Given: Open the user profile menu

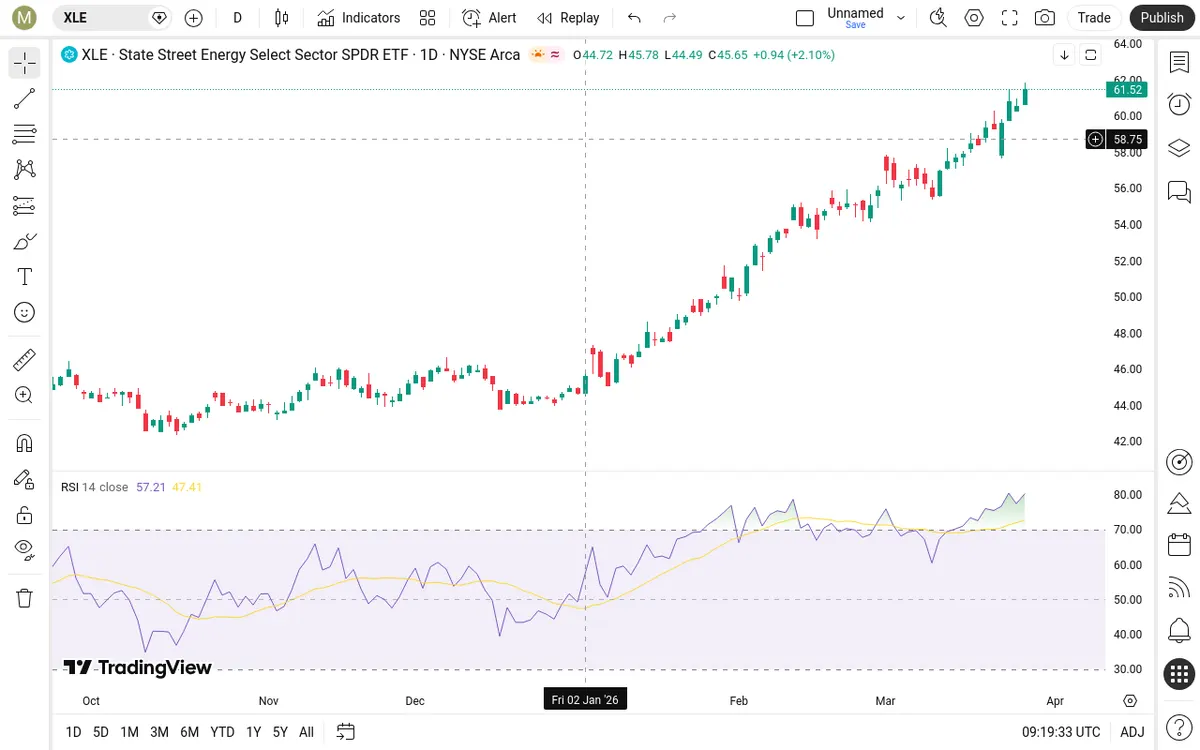Looking at the screenshot, I should [24, 17].
